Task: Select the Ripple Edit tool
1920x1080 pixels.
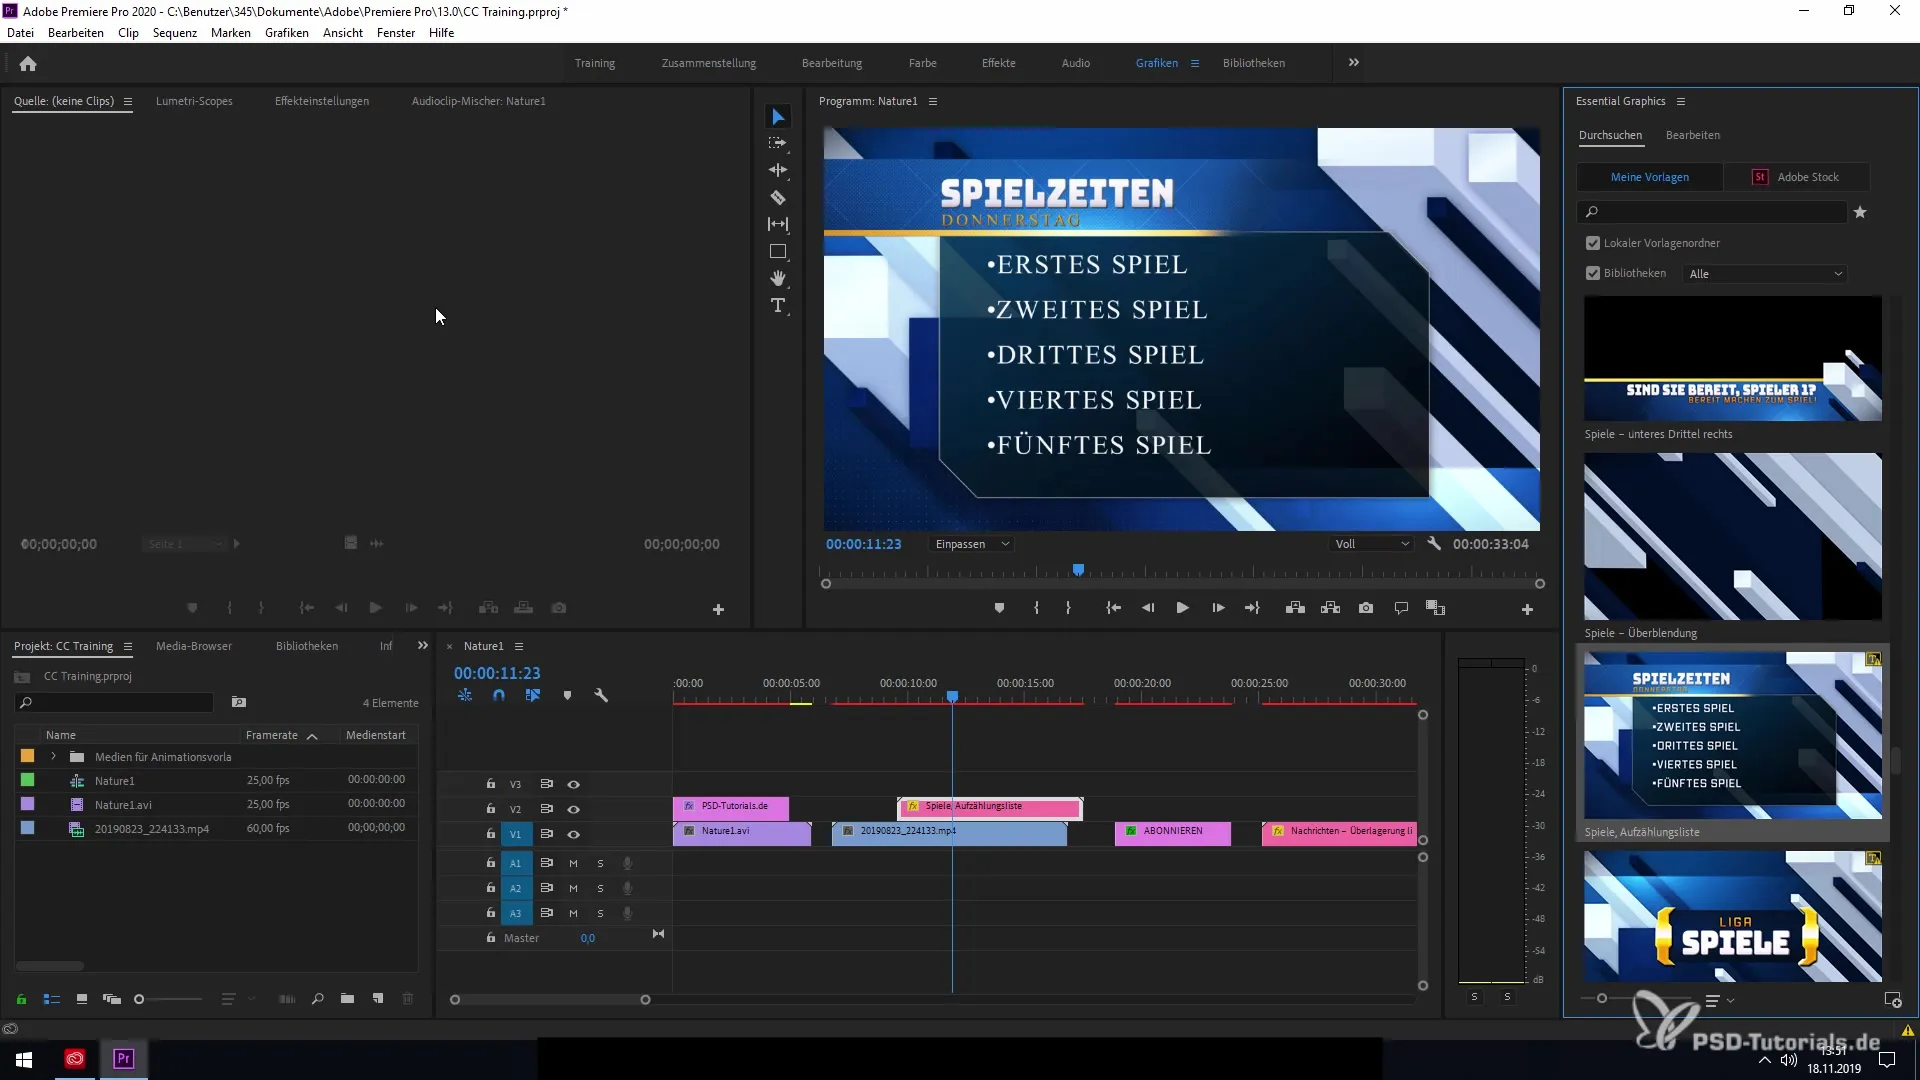Action: click(778, 170)
